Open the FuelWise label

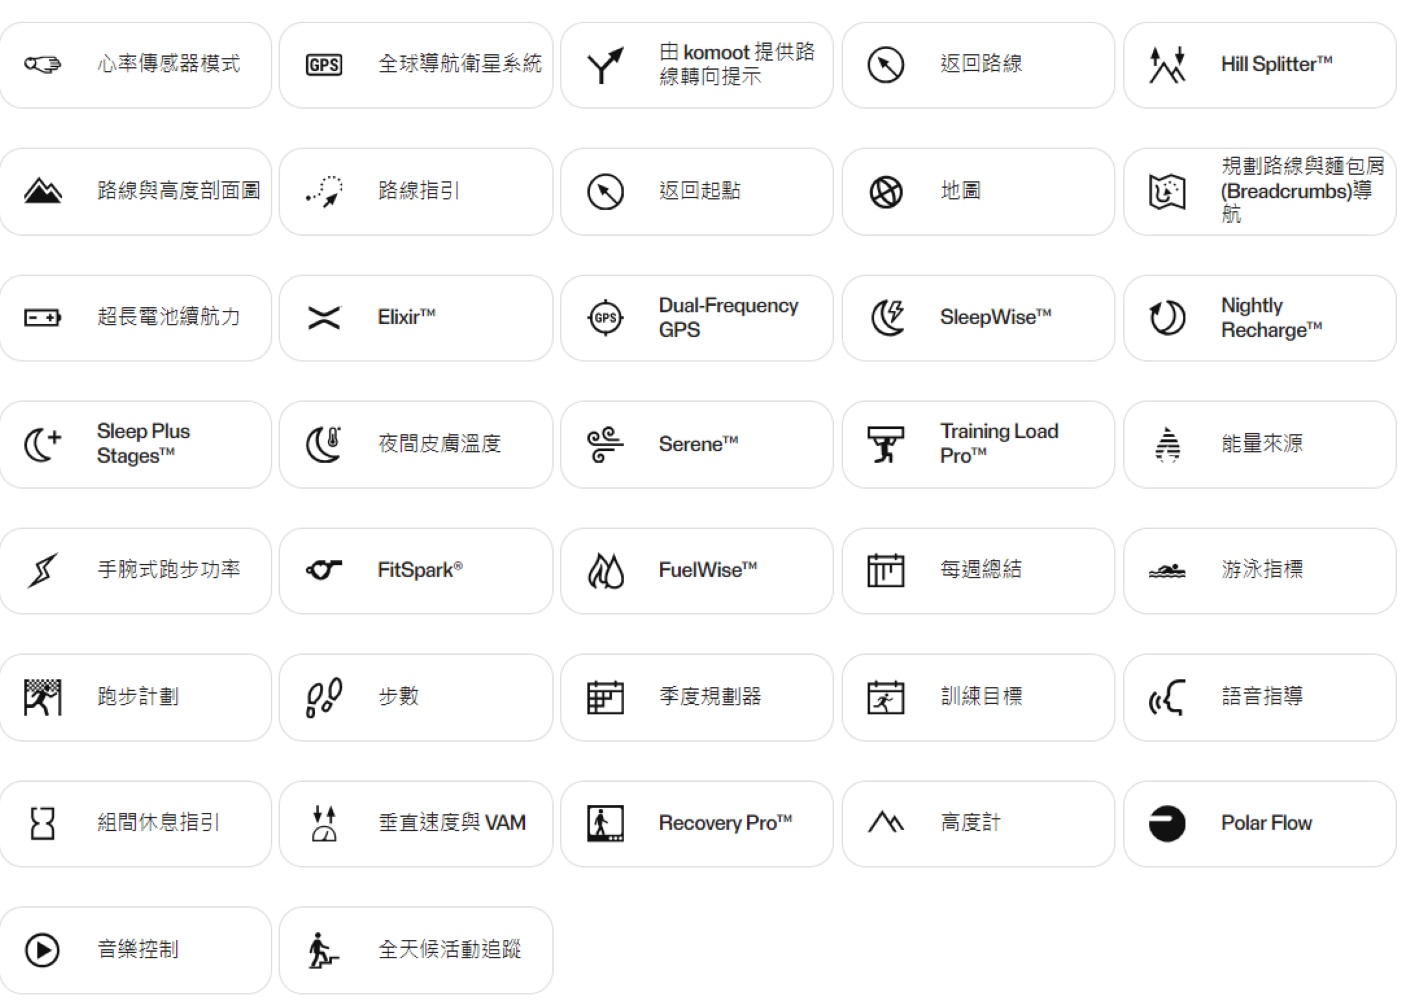coord(708,570)
